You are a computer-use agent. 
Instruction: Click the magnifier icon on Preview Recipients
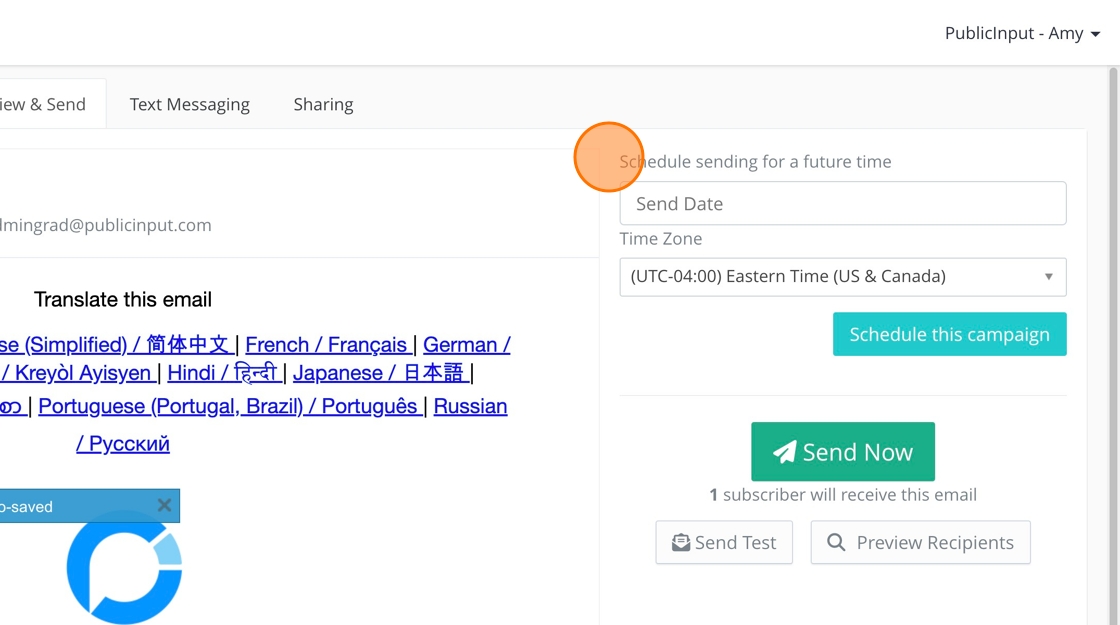point(836,543)
